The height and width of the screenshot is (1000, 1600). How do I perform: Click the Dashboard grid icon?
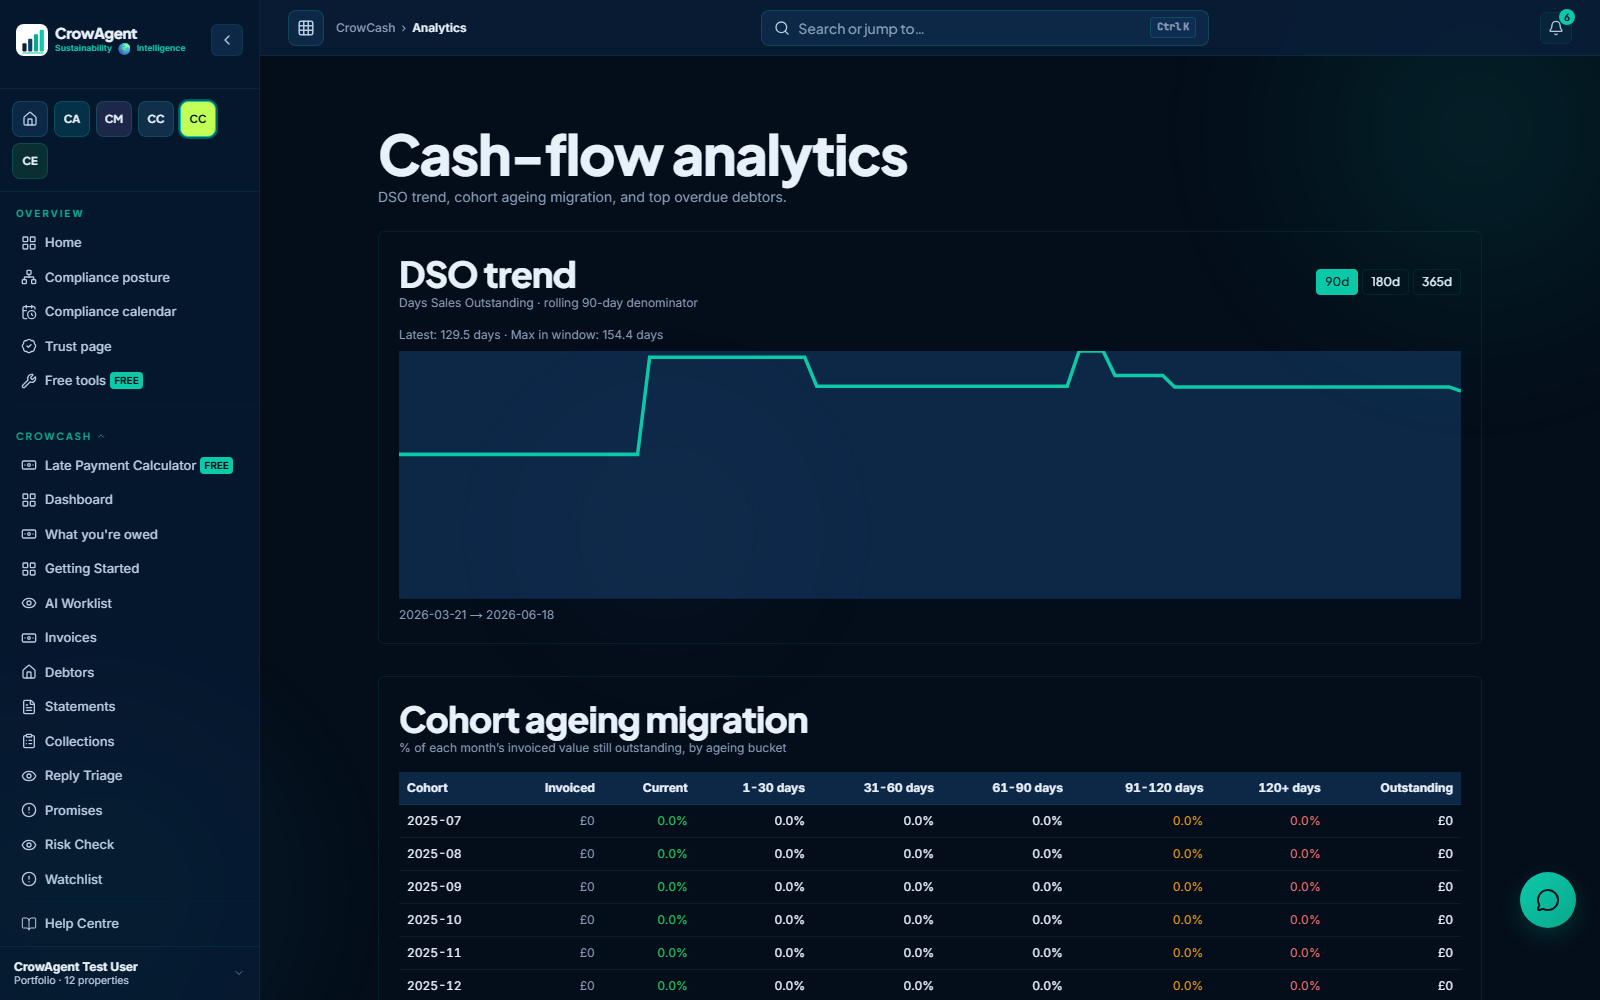[29, 500]
